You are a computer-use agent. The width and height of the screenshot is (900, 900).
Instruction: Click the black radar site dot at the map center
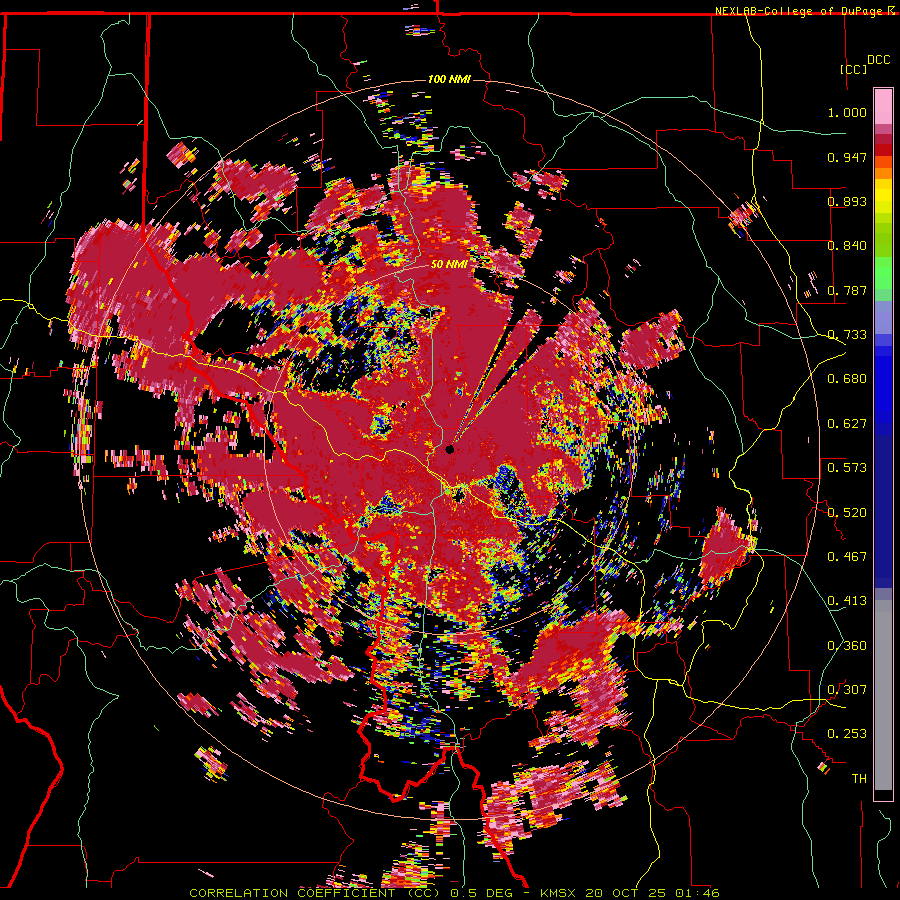click(x=449, y=449)
